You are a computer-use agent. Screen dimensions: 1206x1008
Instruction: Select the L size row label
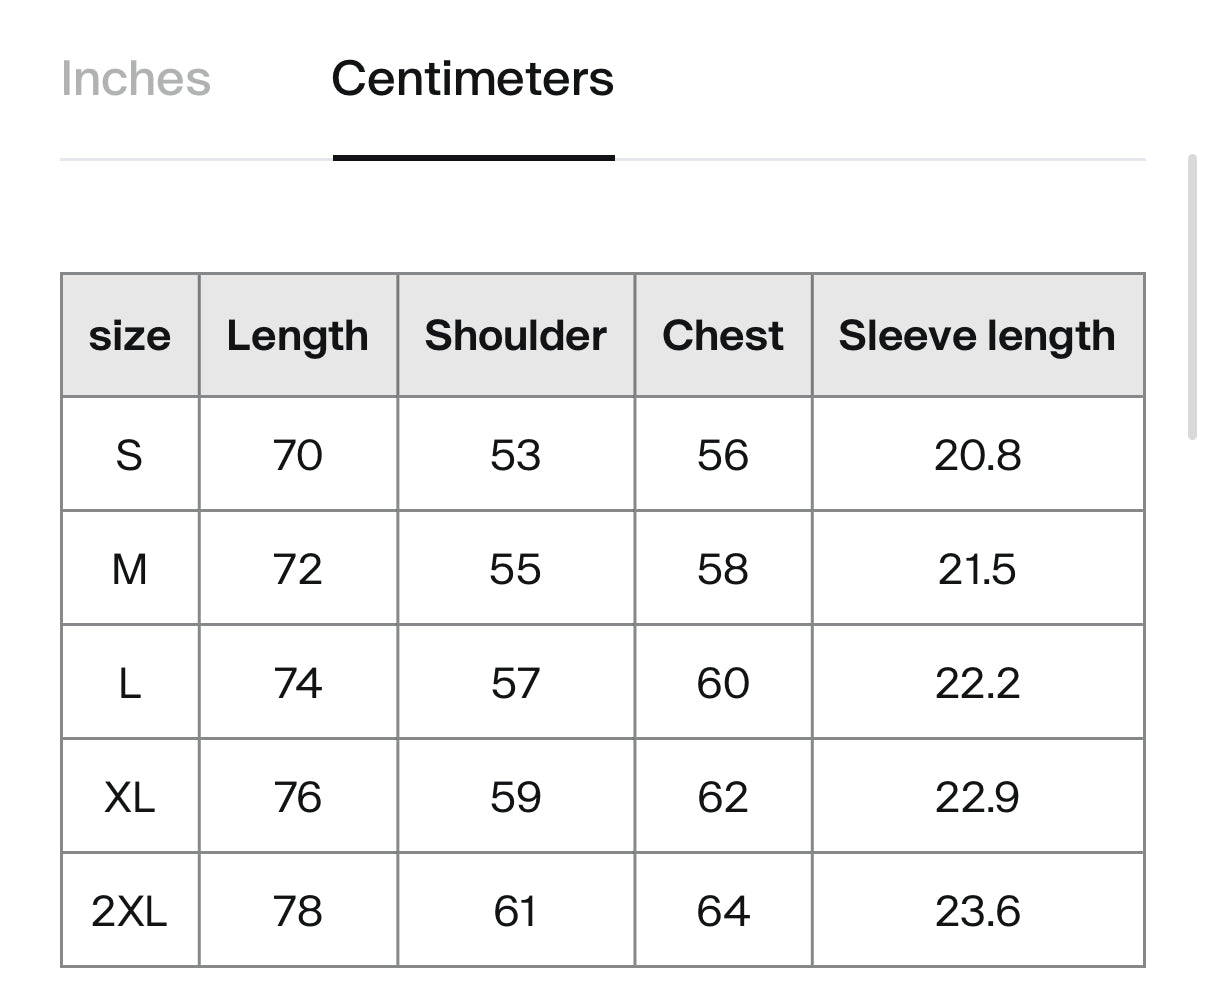click(x=130, y=683)
